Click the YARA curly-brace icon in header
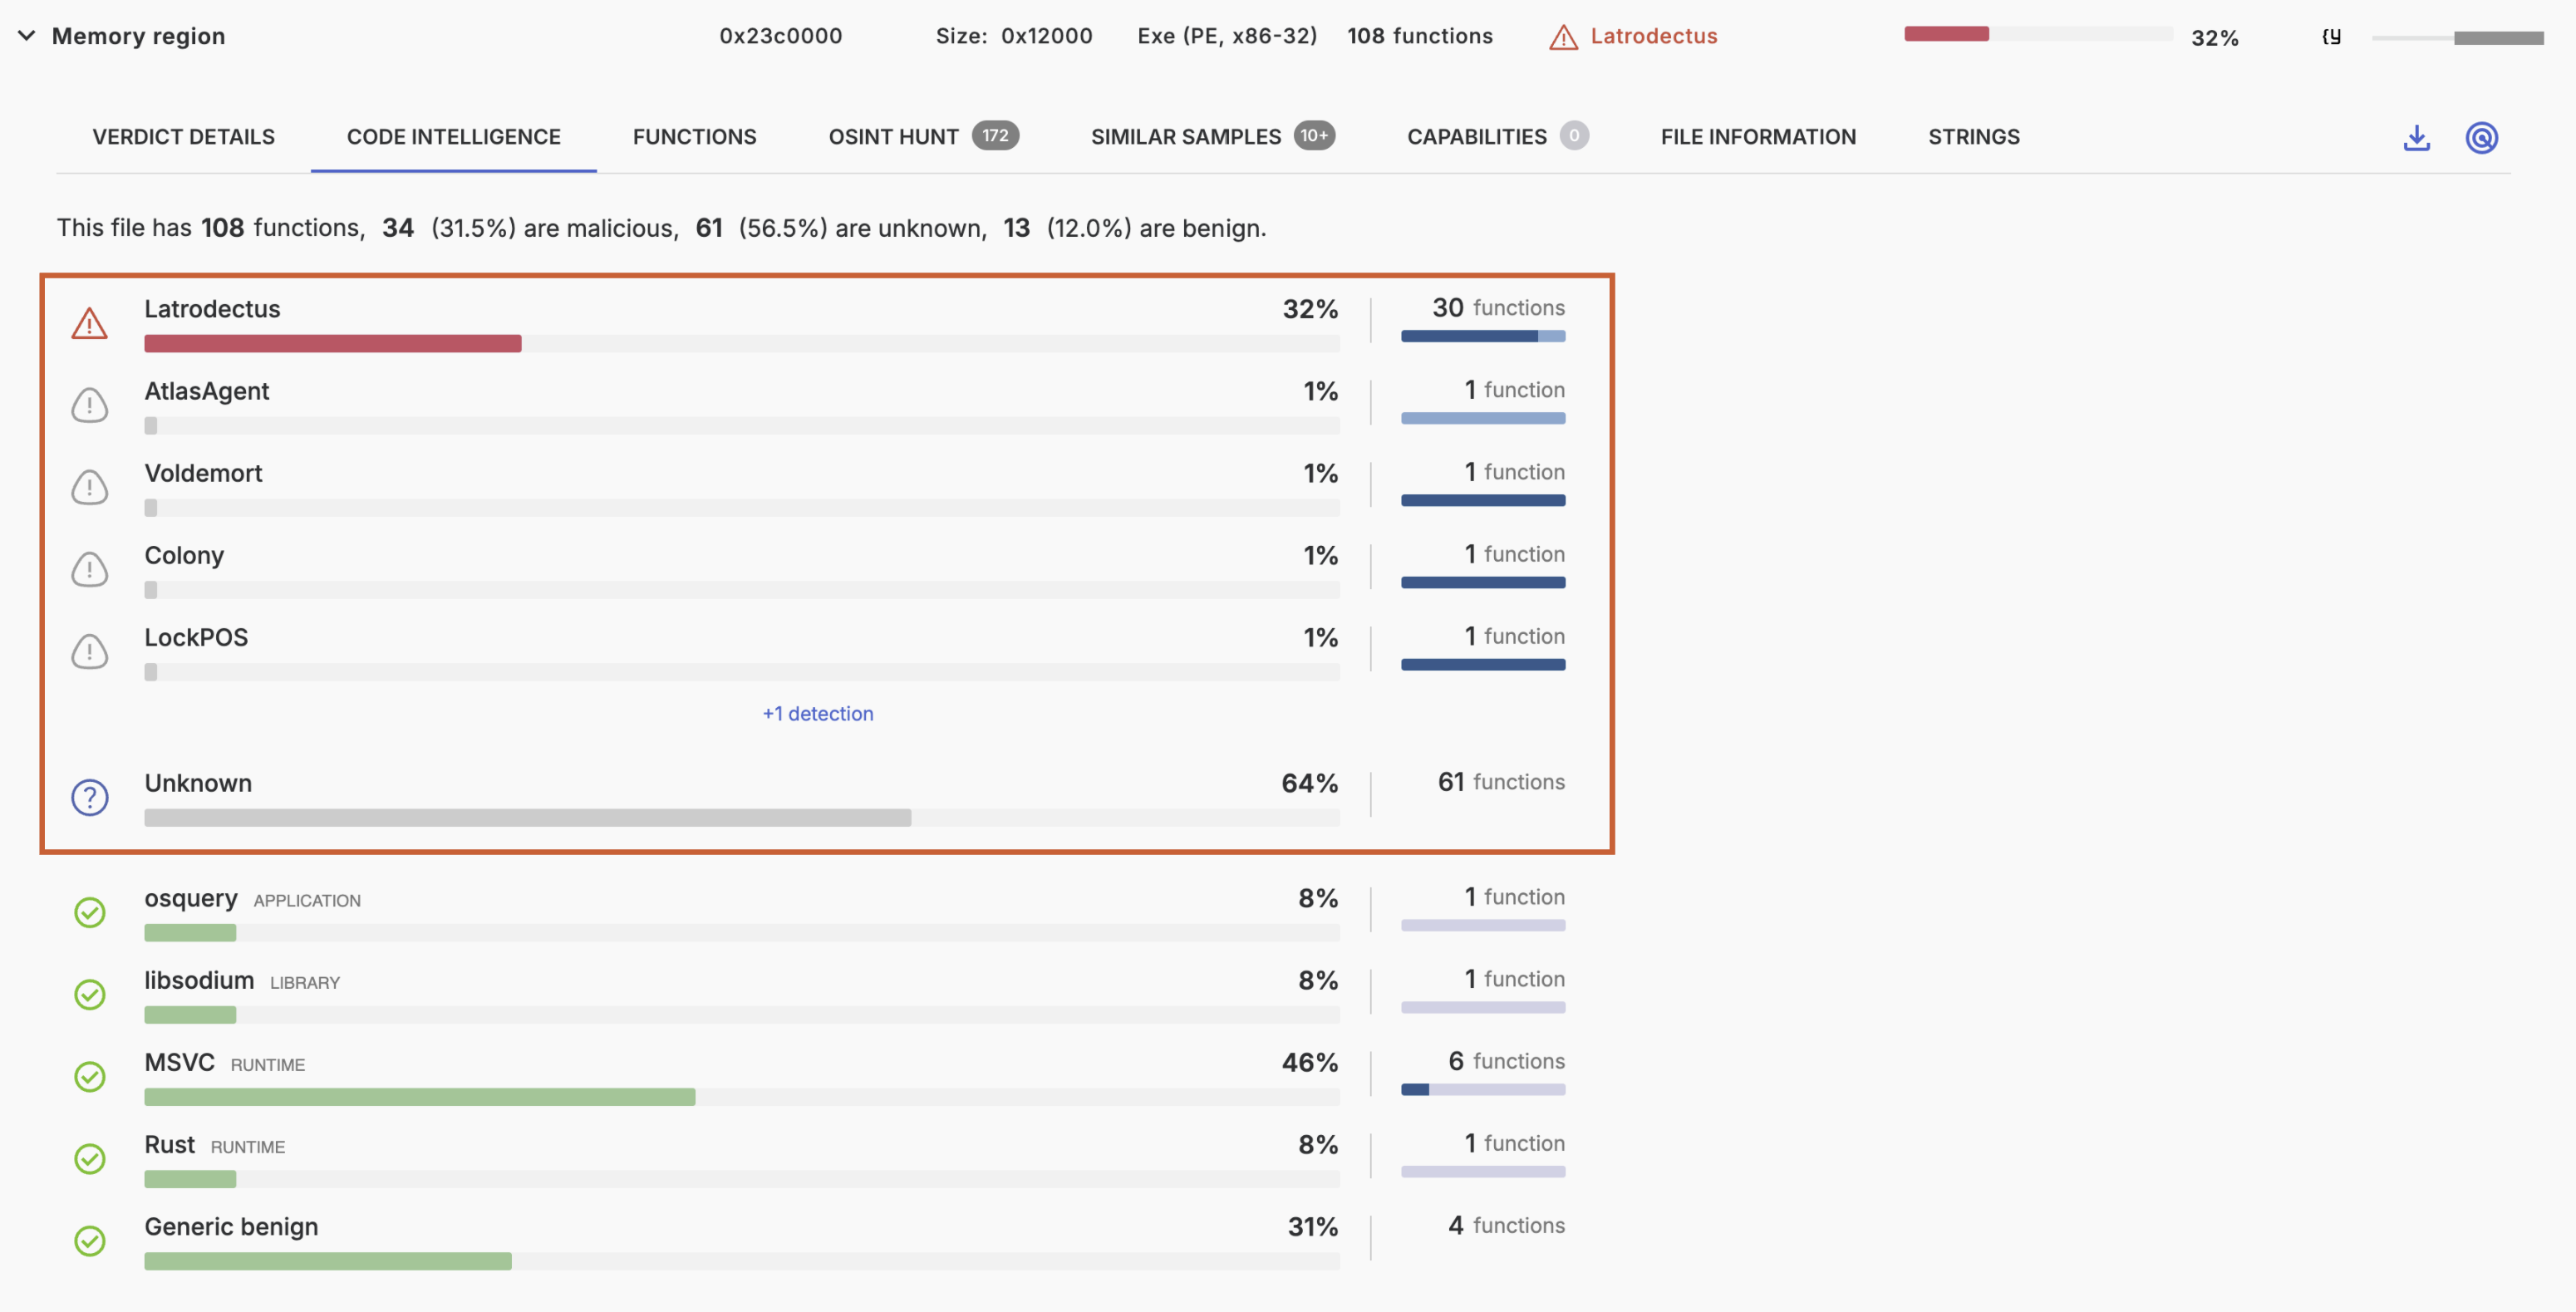The height and width of the screenshot is (1312, 2576). tap(2331, 37)
